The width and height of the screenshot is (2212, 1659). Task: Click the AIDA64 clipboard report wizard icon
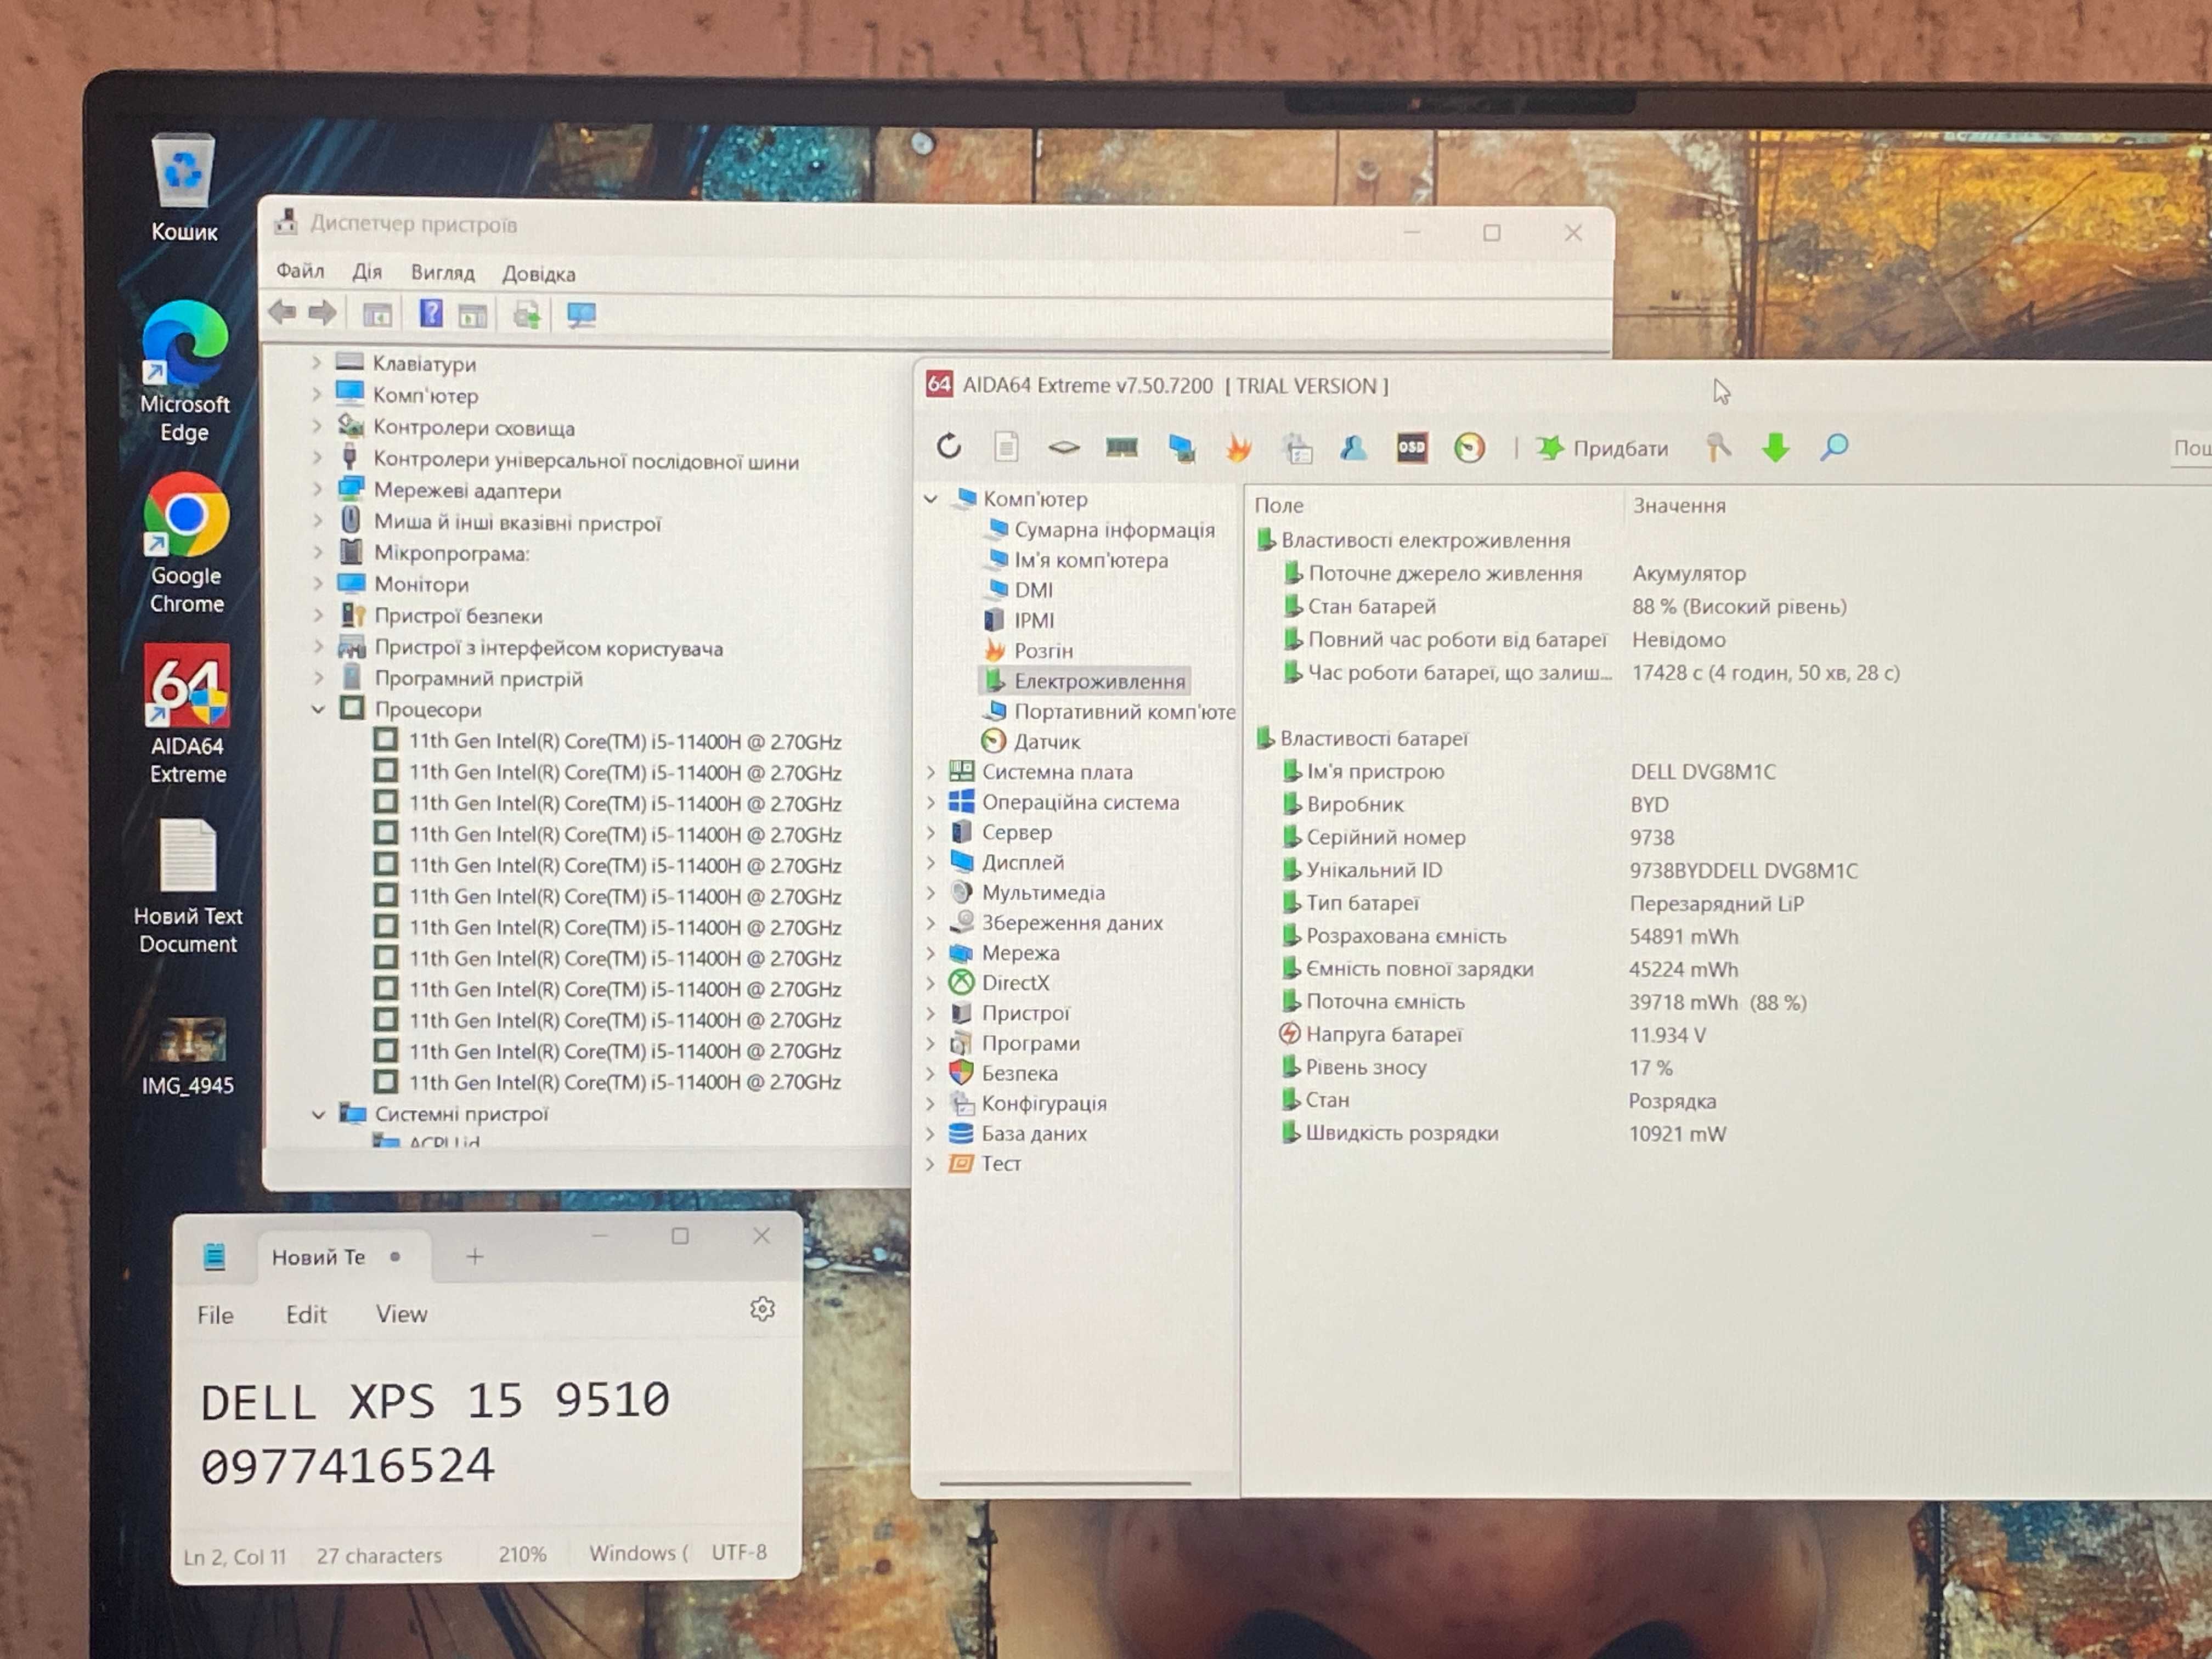click(1297, 448)
